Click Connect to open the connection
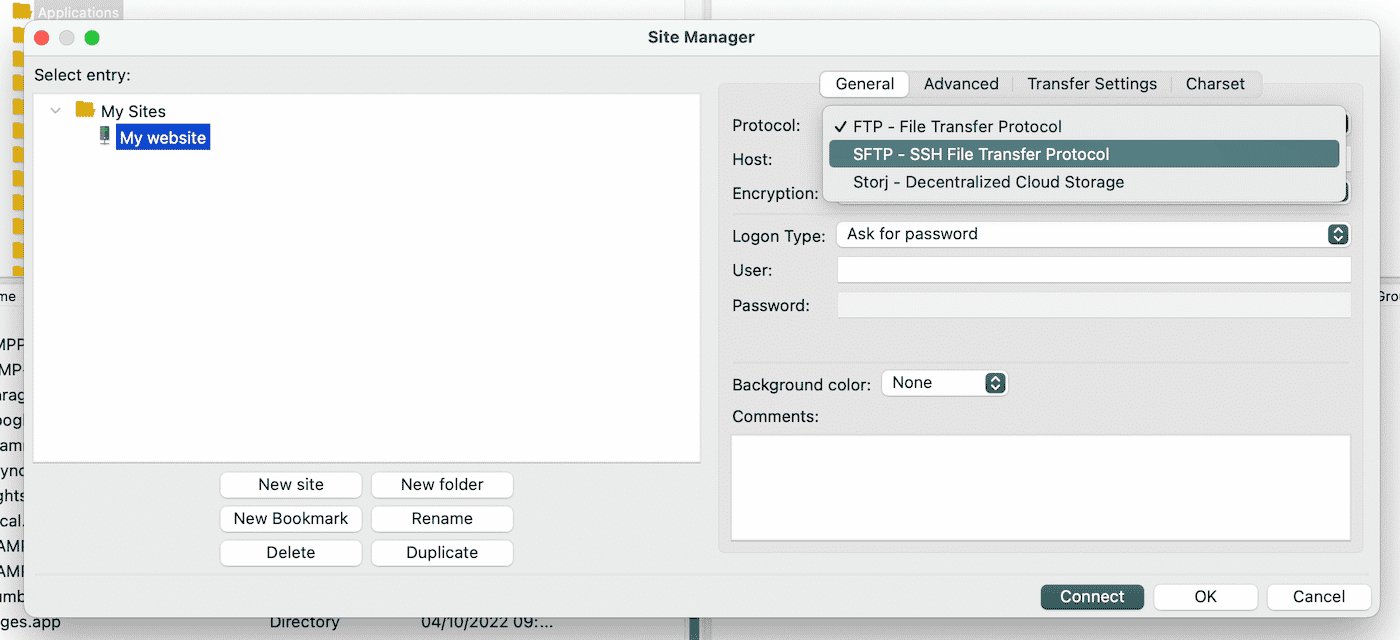This screenshot has height=640, width=1400. click(x=1092, y=596)
